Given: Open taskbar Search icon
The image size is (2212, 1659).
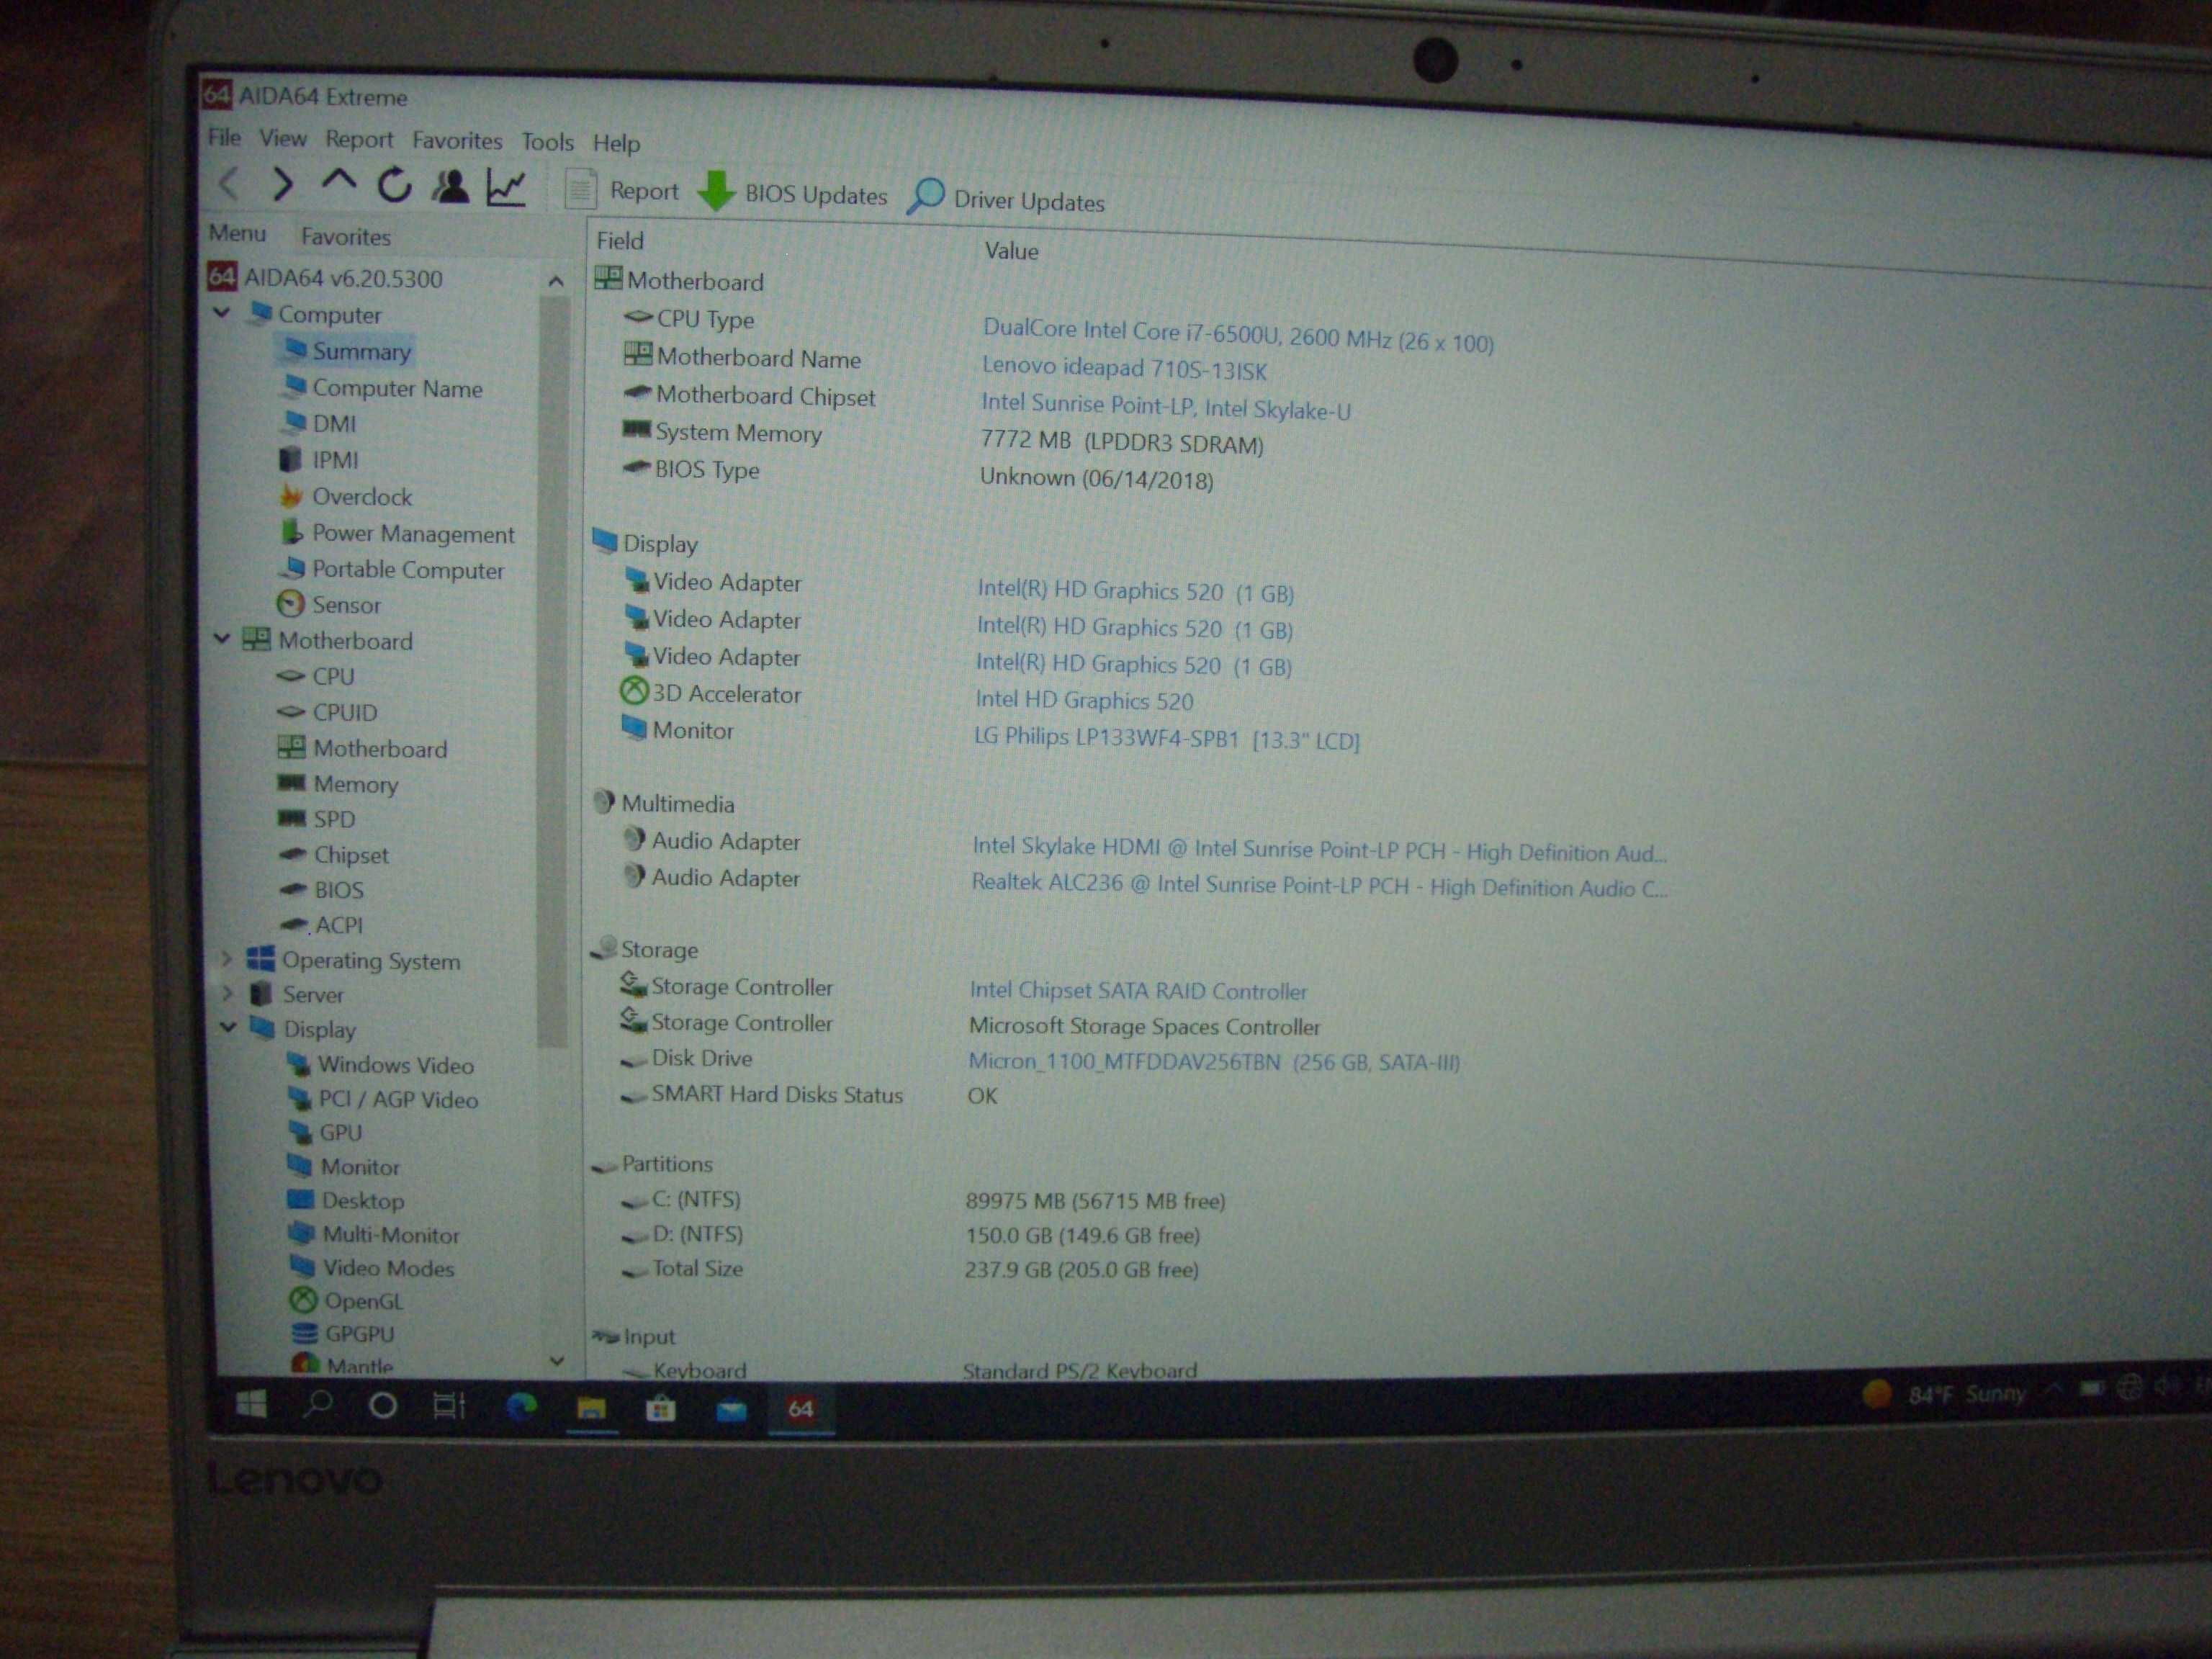Looking at the screenshot, I should point(318,1404).
